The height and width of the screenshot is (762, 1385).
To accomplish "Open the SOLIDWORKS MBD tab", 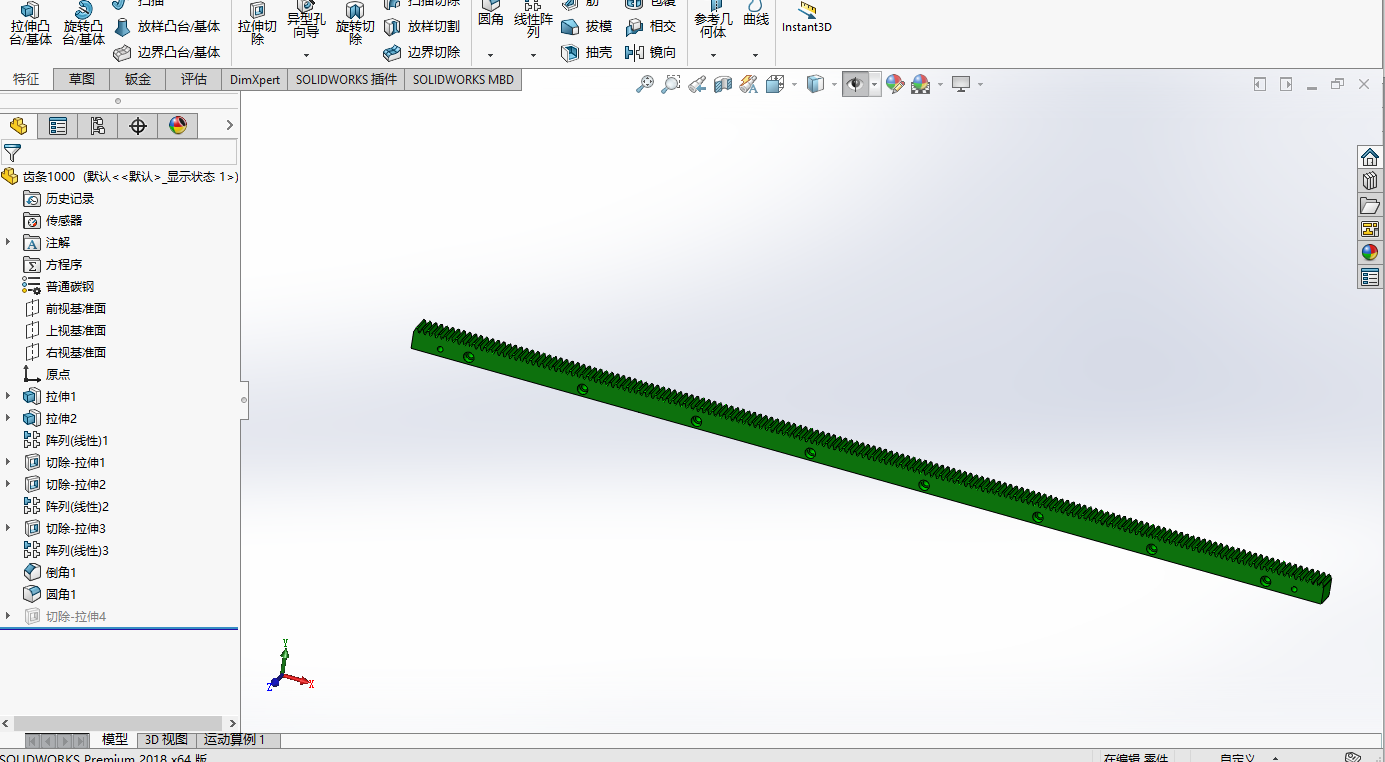I will (x=463, y=79).
